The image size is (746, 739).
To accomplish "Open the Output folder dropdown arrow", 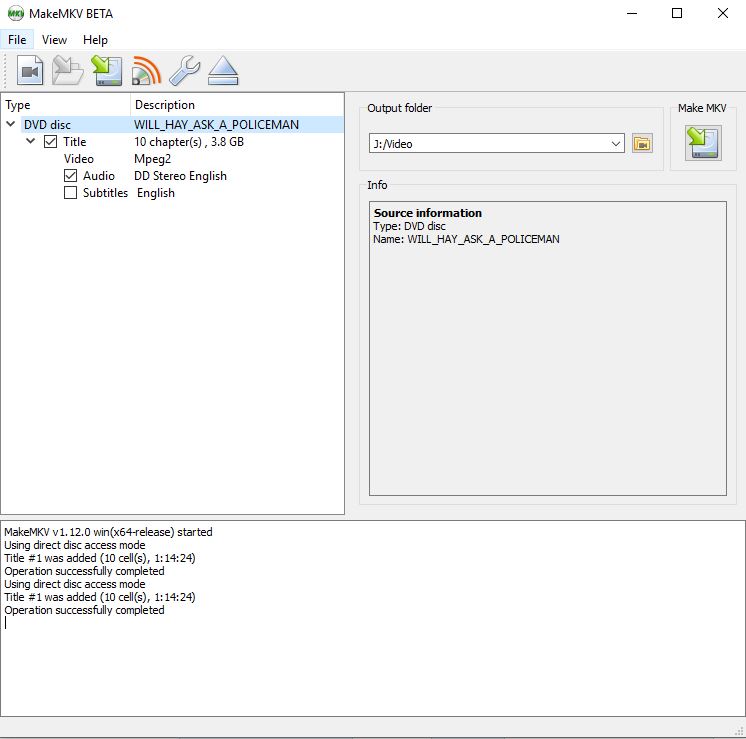I will click(x=616, y=144).
